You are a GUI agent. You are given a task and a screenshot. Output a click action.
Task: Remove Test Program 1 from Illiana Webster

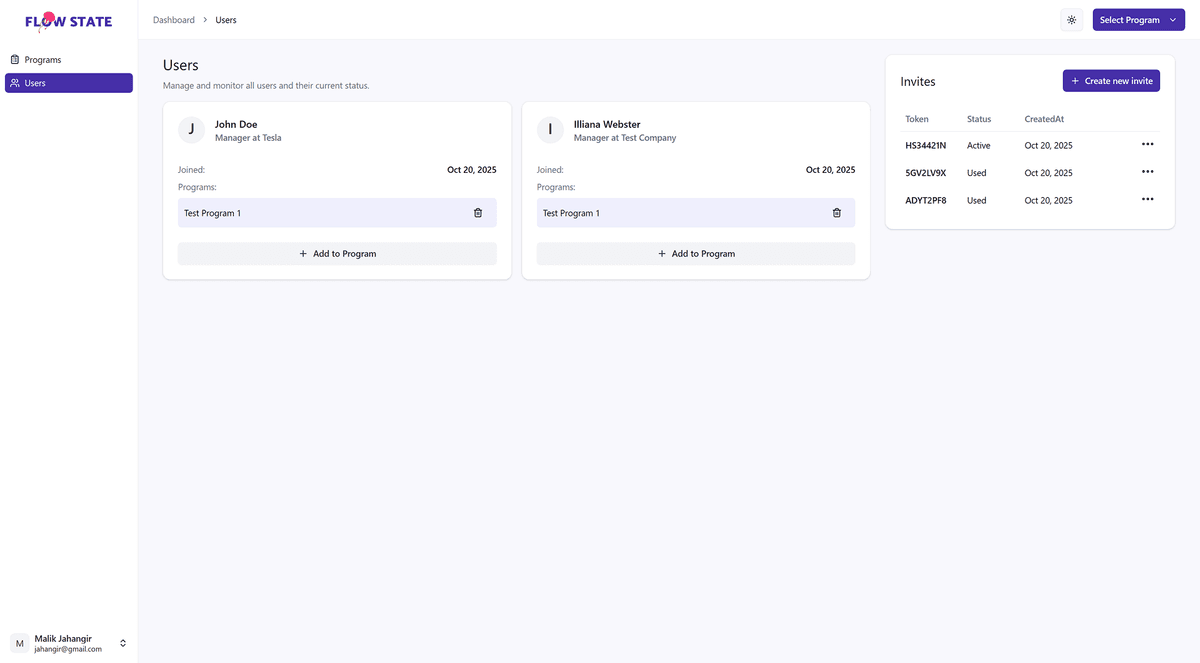click(836, 213)
